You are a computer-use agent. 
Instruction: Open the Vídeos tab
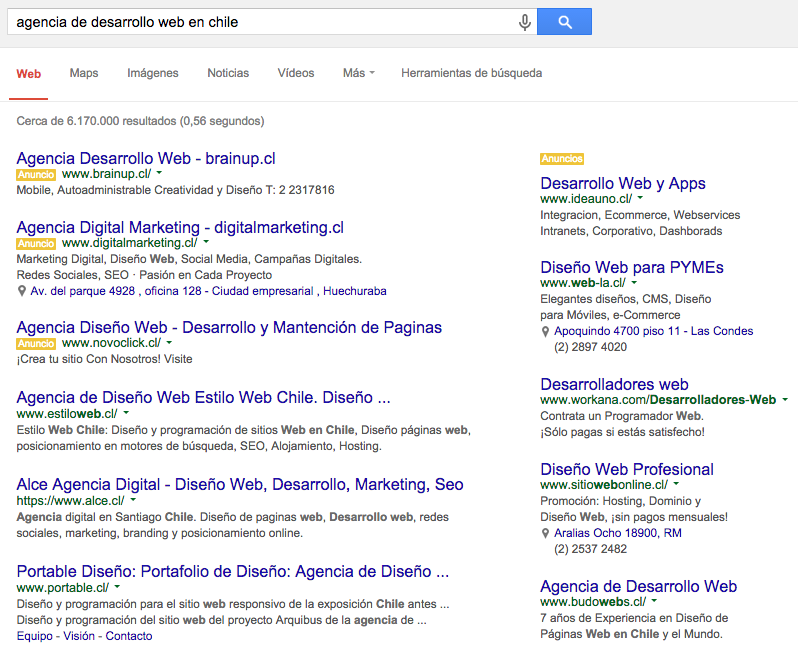click(x=296, y=73)
